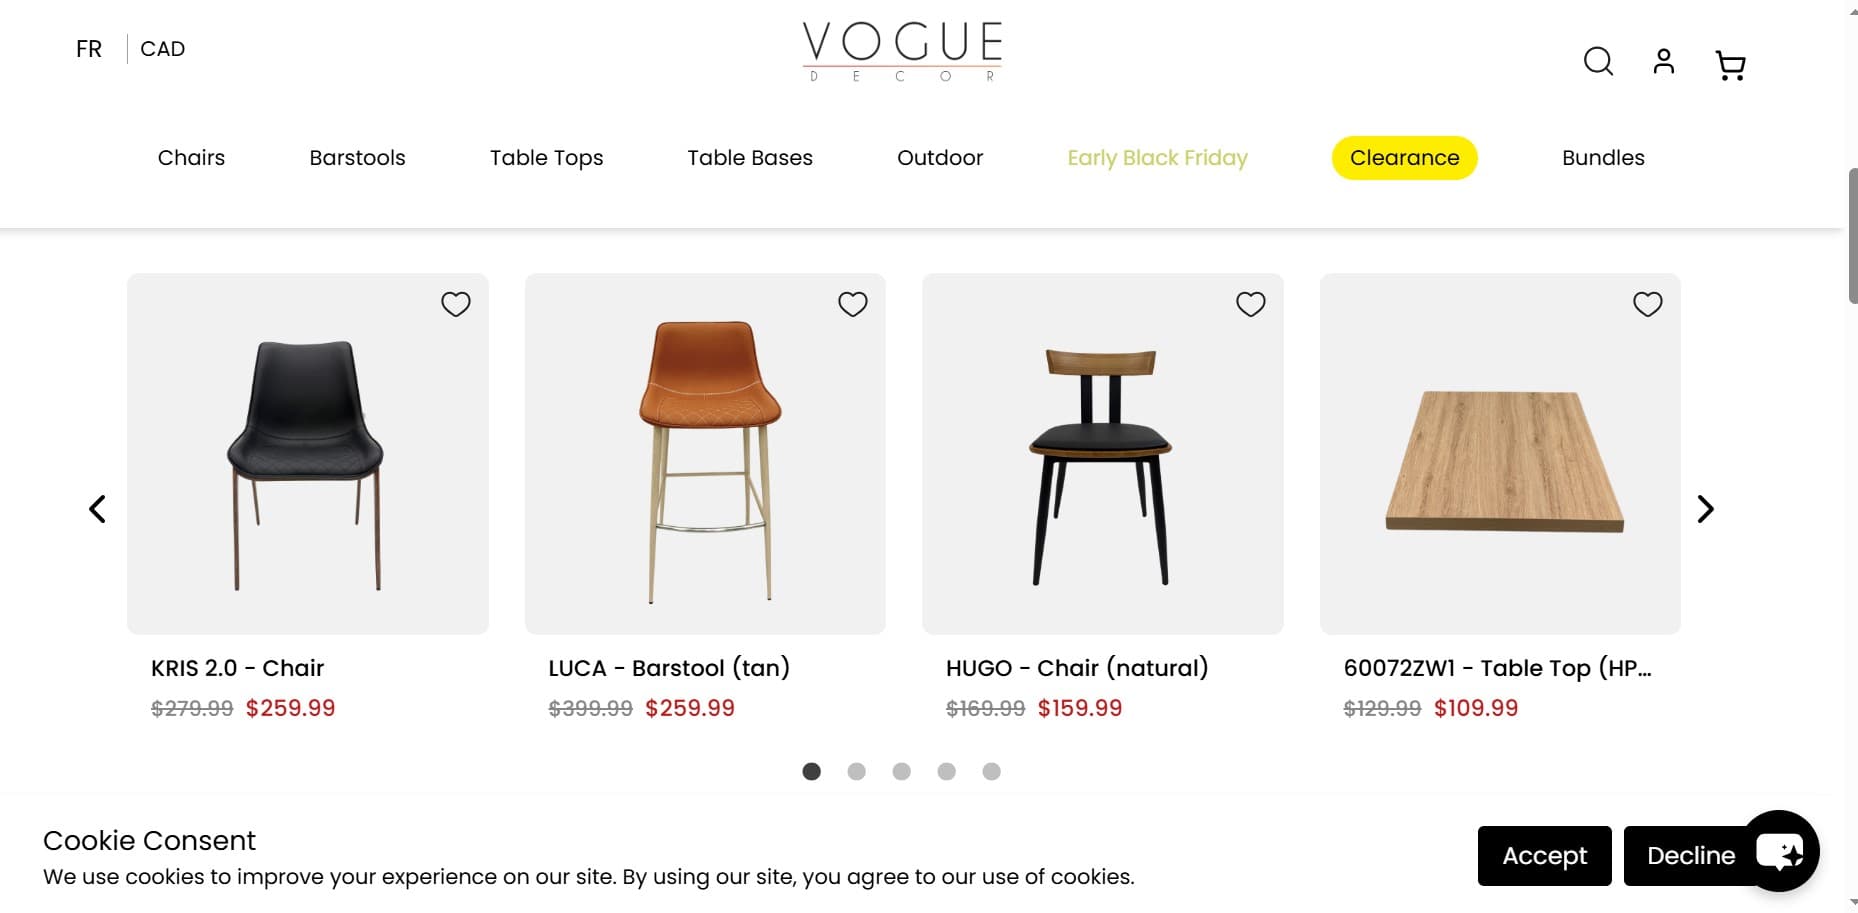Switch site language to FR

89,48
